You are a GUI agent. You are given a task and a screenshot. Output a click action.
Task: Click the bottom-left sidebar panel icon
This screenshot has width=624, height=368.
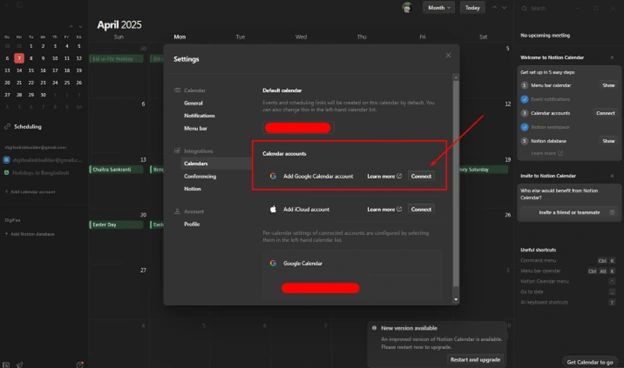[x=6, y=365]
